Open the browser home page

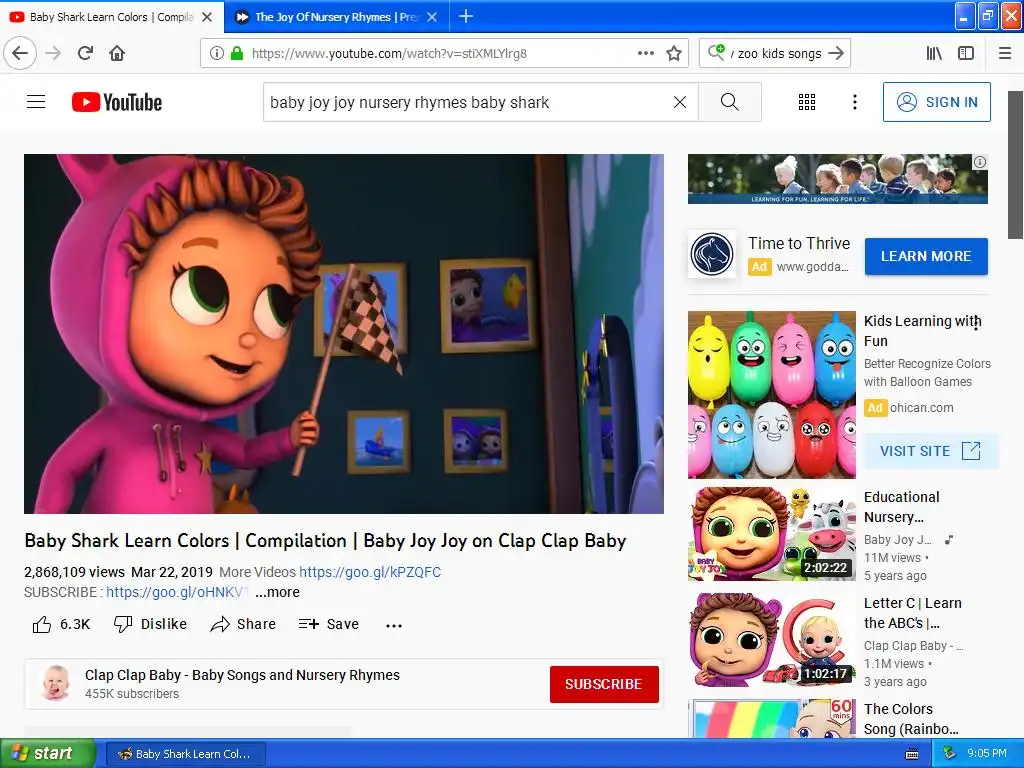[x=117, y=53]
